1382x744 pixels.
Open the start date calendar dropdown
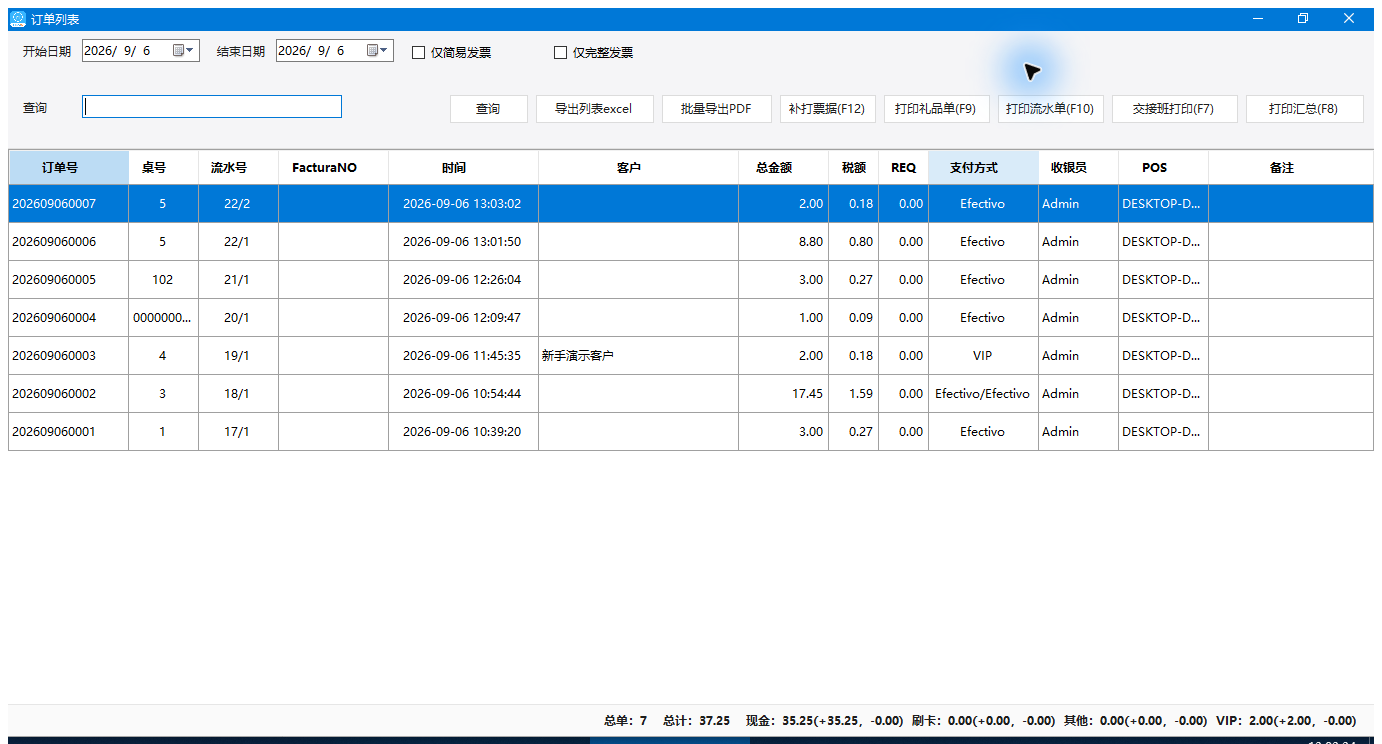coord(183,51)
